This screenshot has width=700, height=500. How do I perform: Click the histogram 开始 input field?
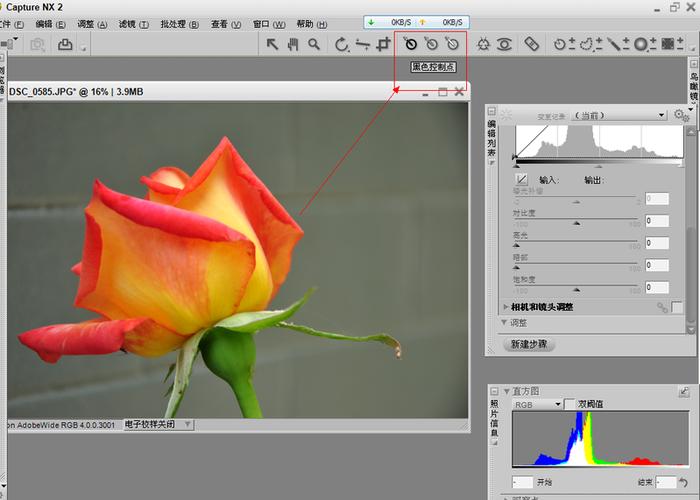[522, 482]
